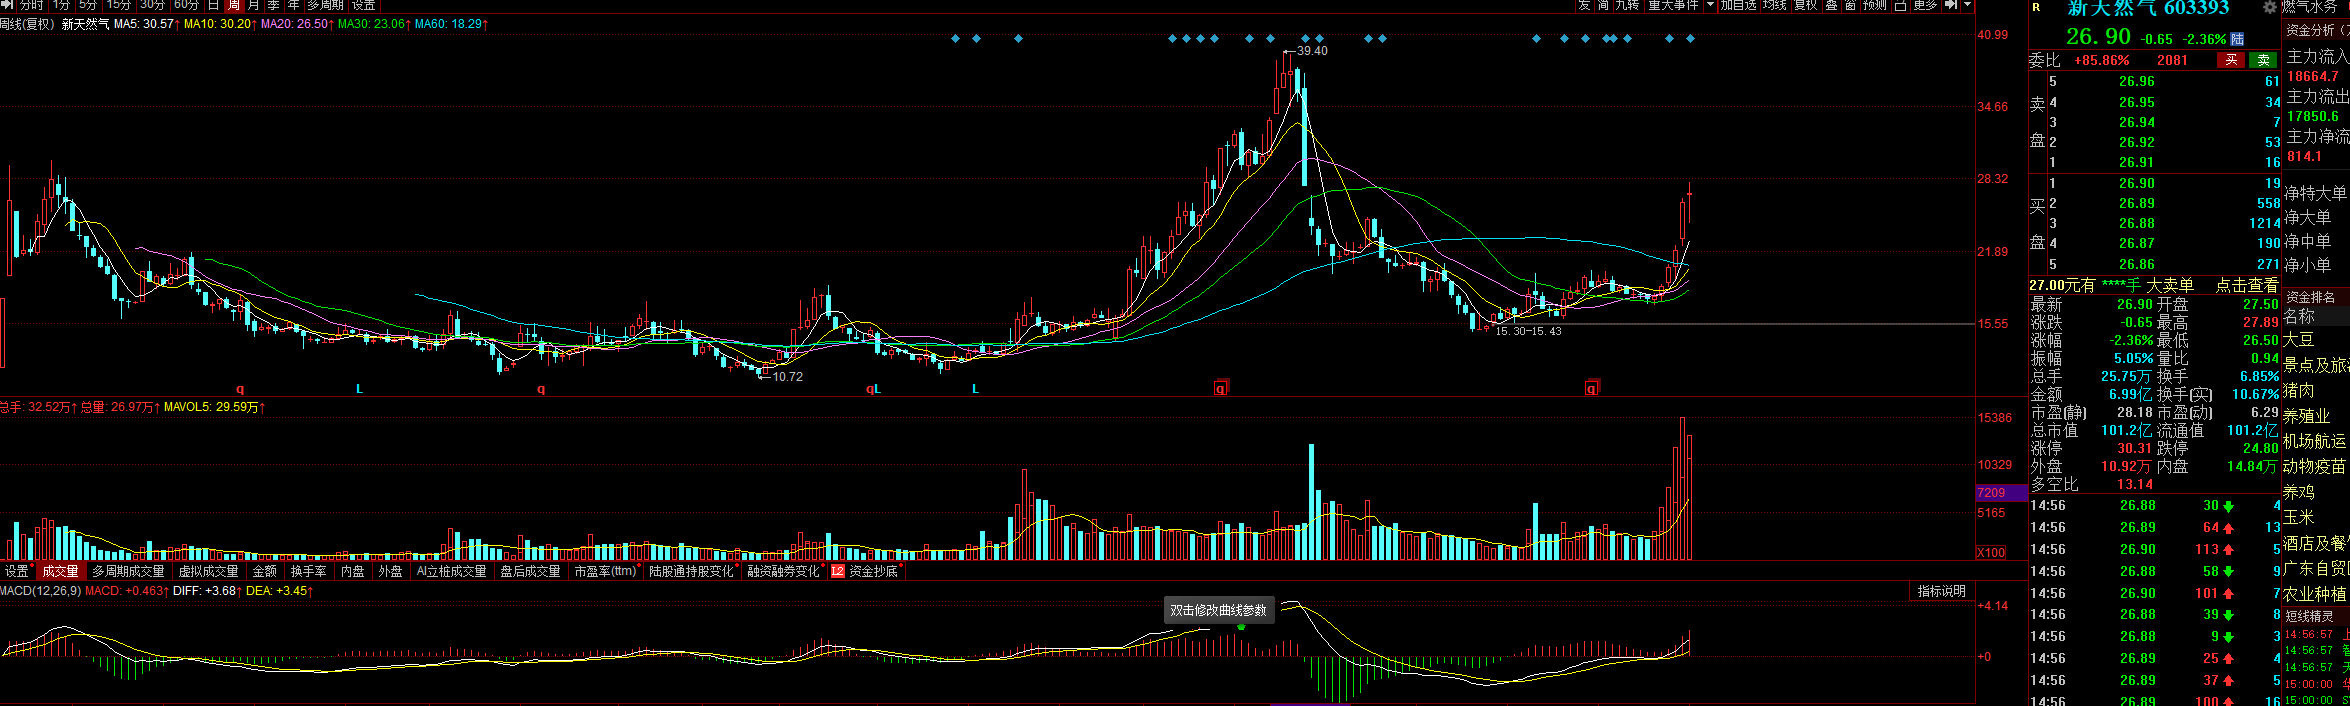Click the right-arrow icon after 更多
Image resolution: width=2350 pixels, height=706 pixels.
pos(1950,5)
